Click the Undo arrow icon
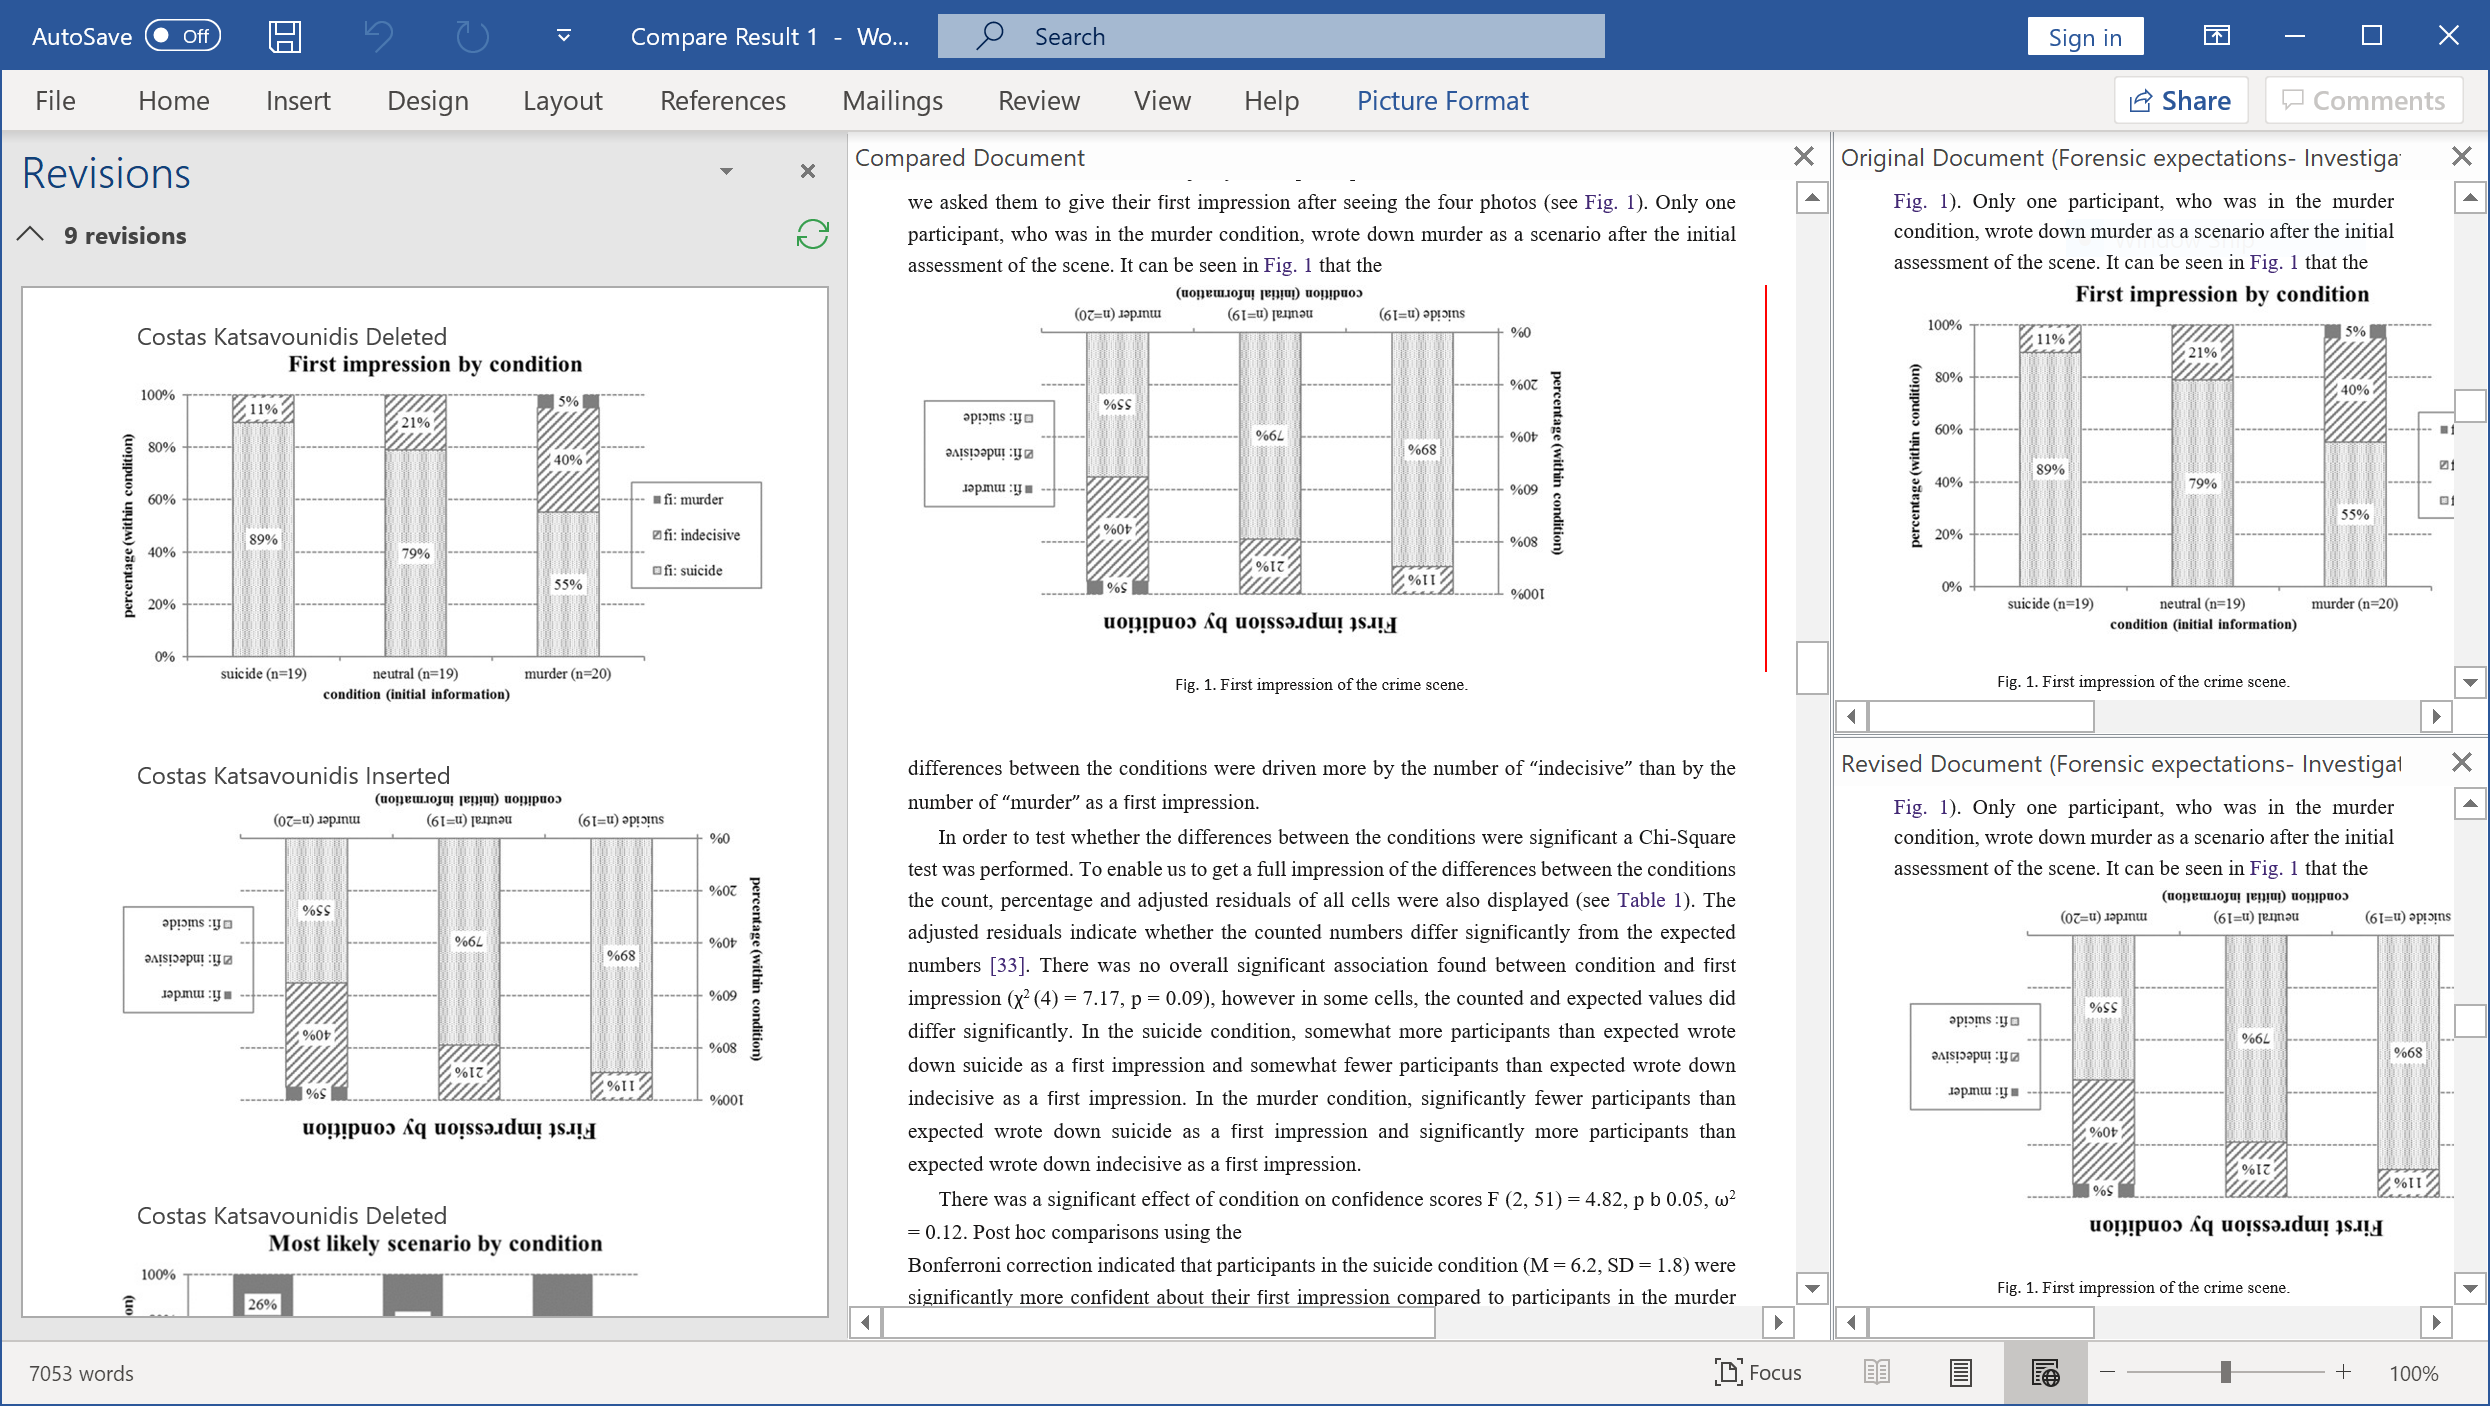 pos(378,37)
